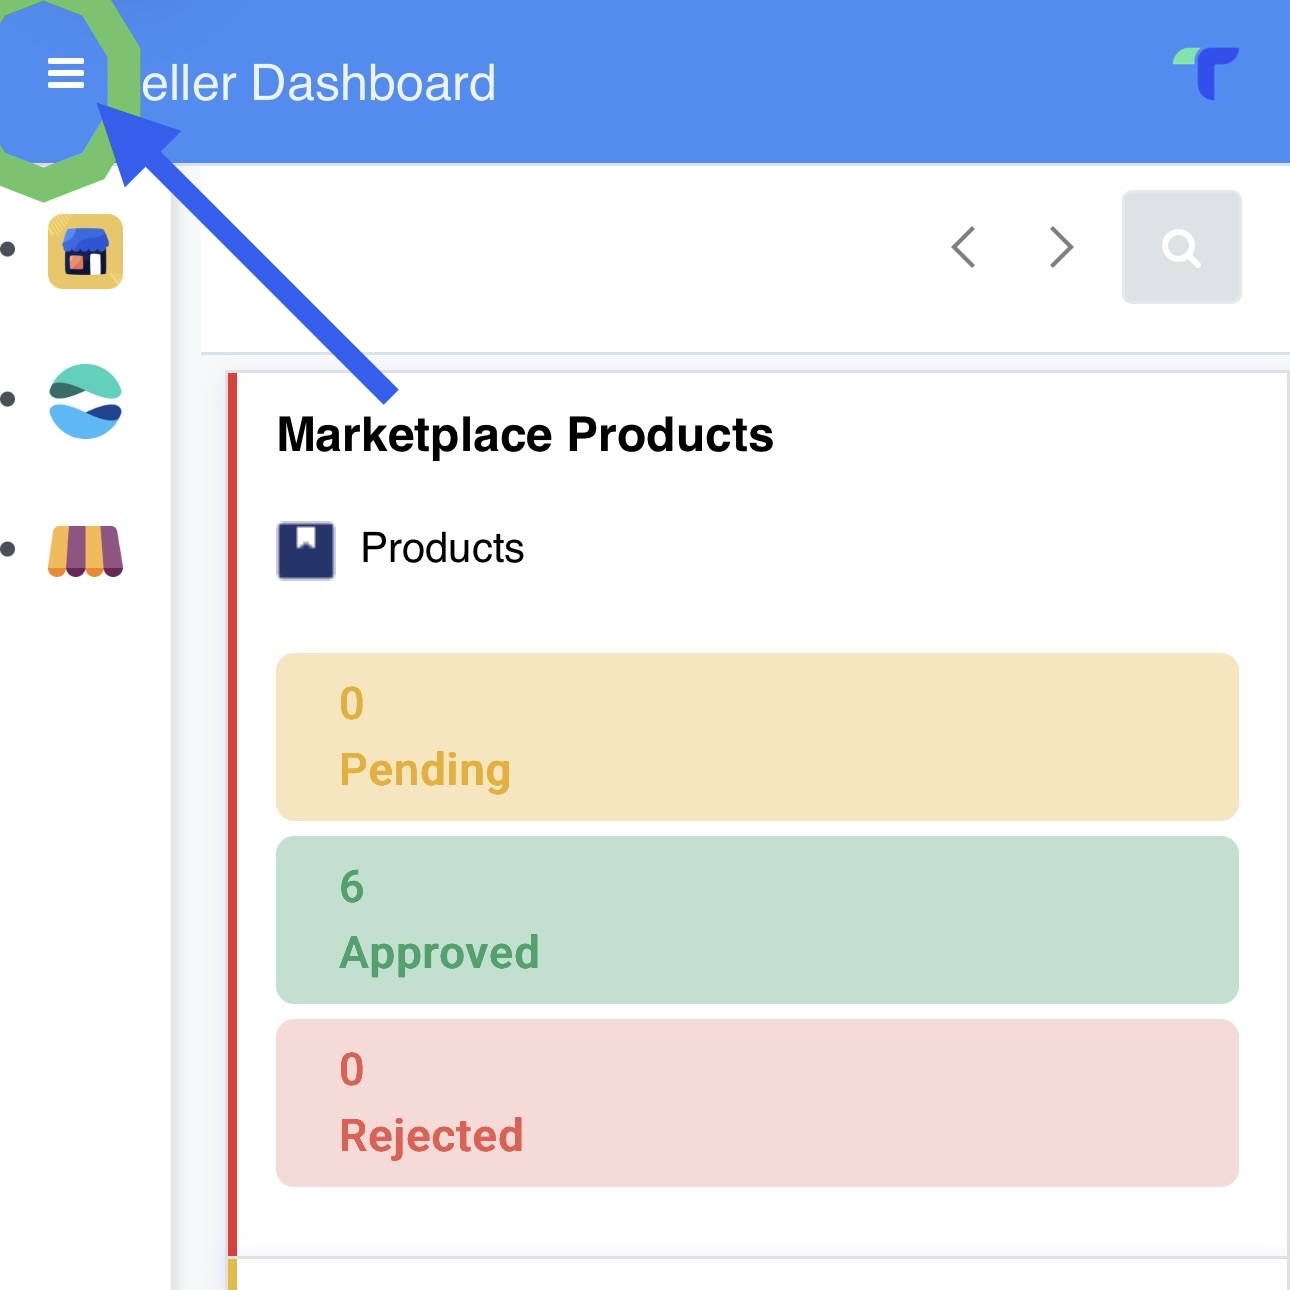Select the green Approved label
Image resolution: width=1290 pixels, height=1290 pixels.
point(439,953)
